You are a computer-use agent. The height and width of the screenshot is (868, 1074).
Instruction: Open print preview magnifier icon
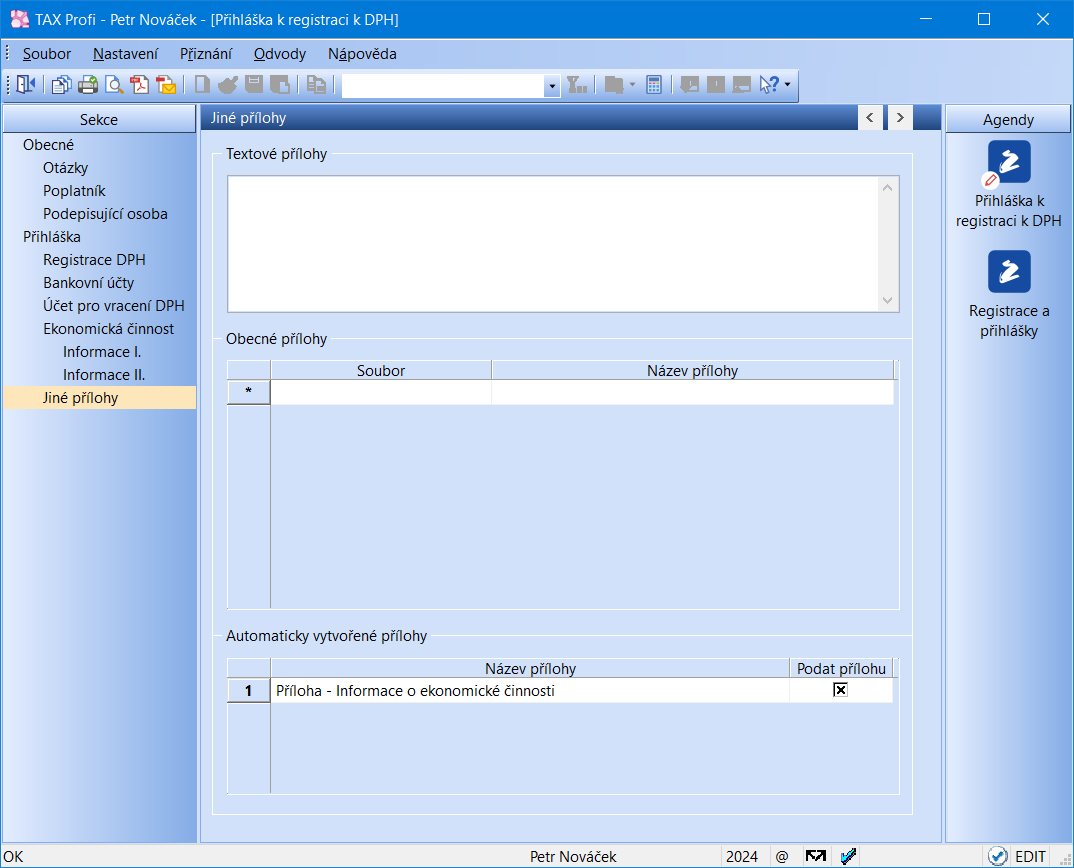pos(114,85)
